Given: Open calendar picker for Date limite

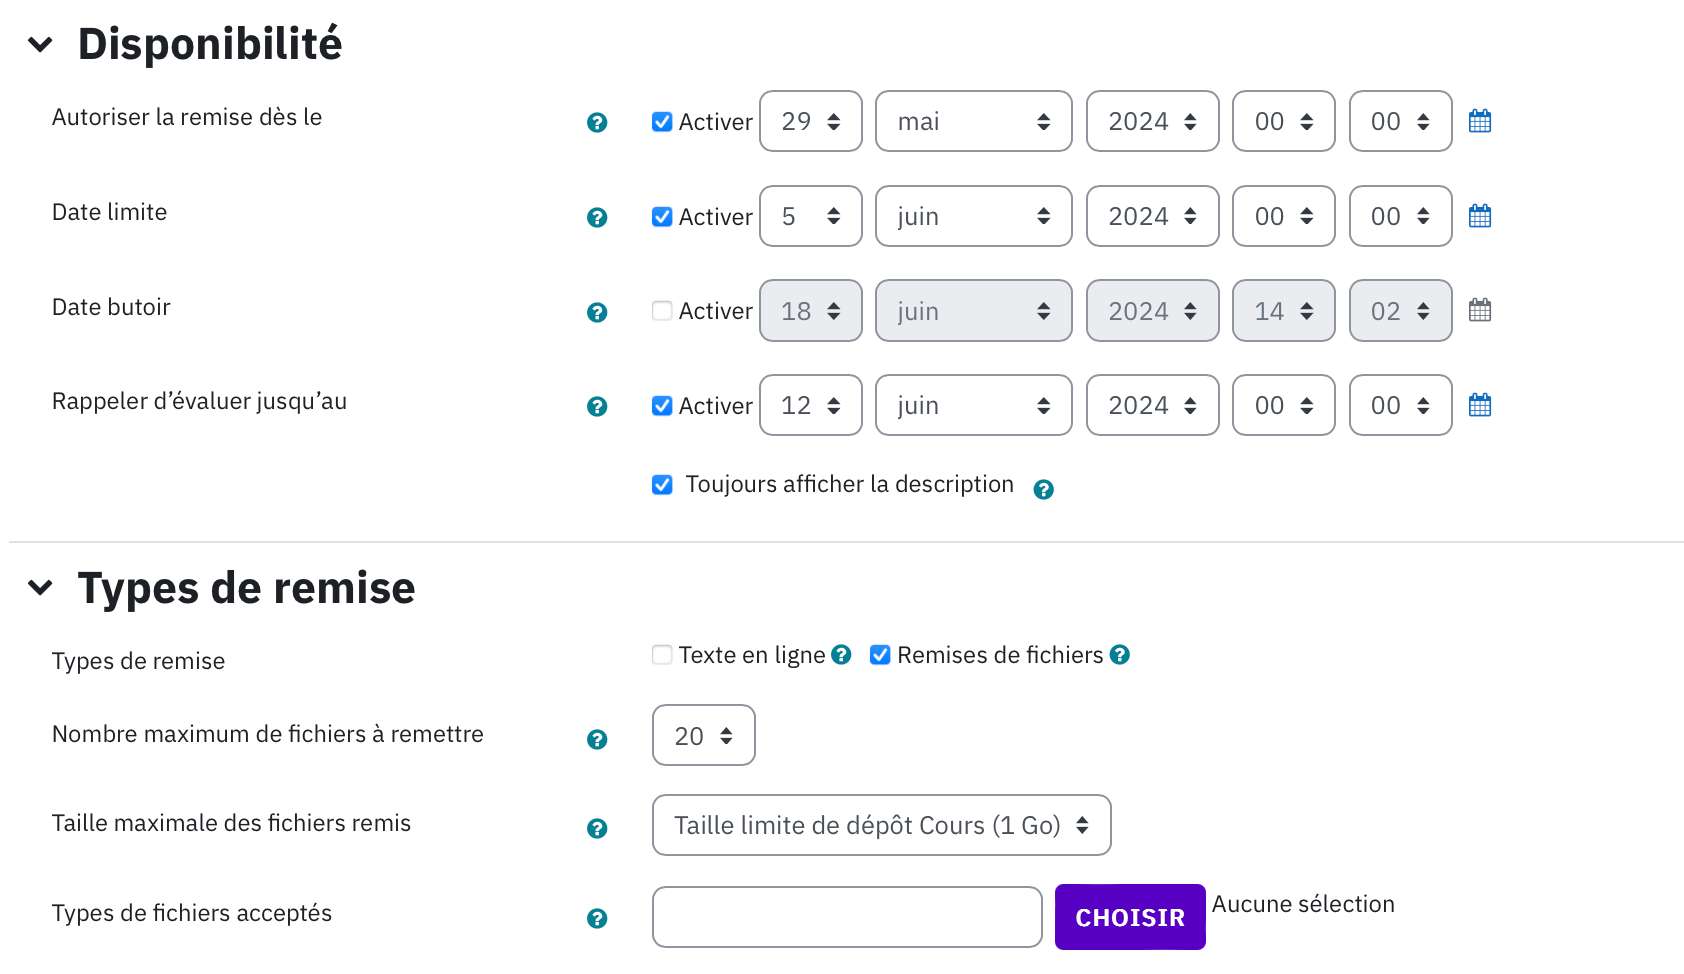Looking at the screenshot, I should pos(1480,216).
